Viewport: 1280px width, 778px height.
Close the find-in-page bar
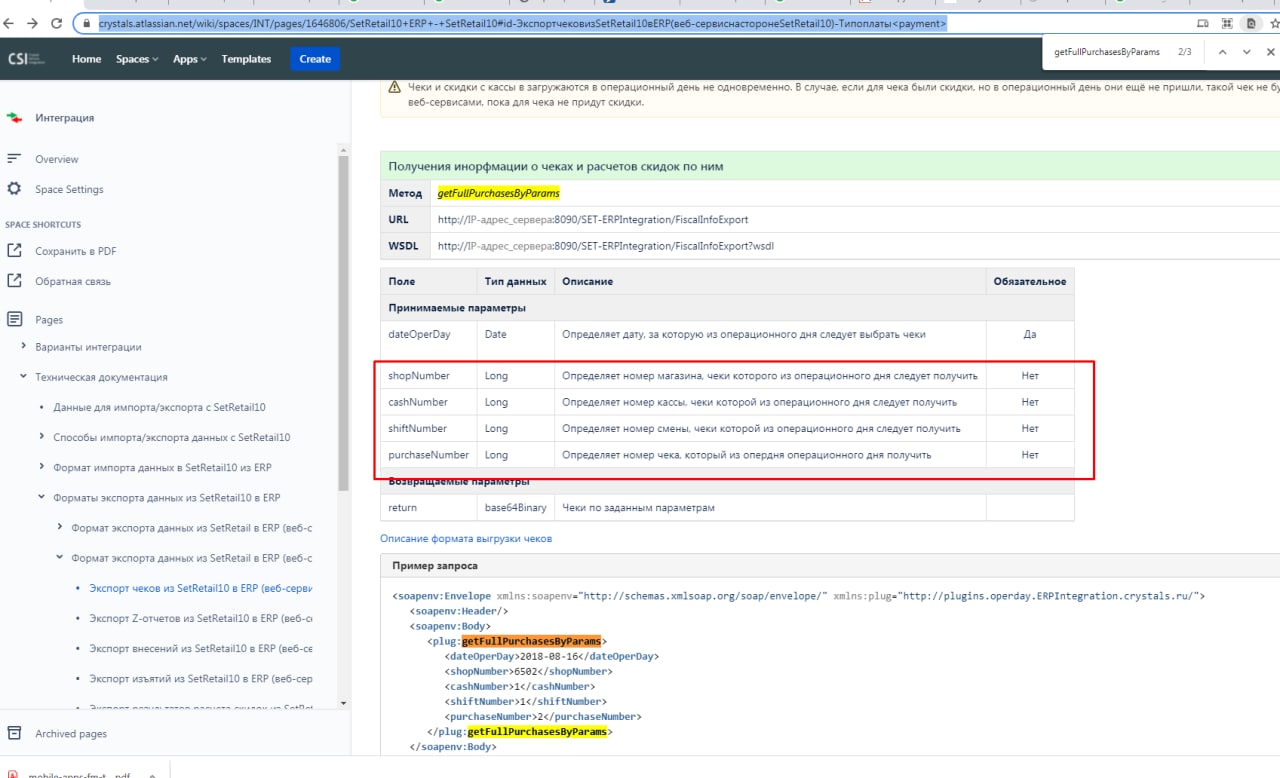1270,52
